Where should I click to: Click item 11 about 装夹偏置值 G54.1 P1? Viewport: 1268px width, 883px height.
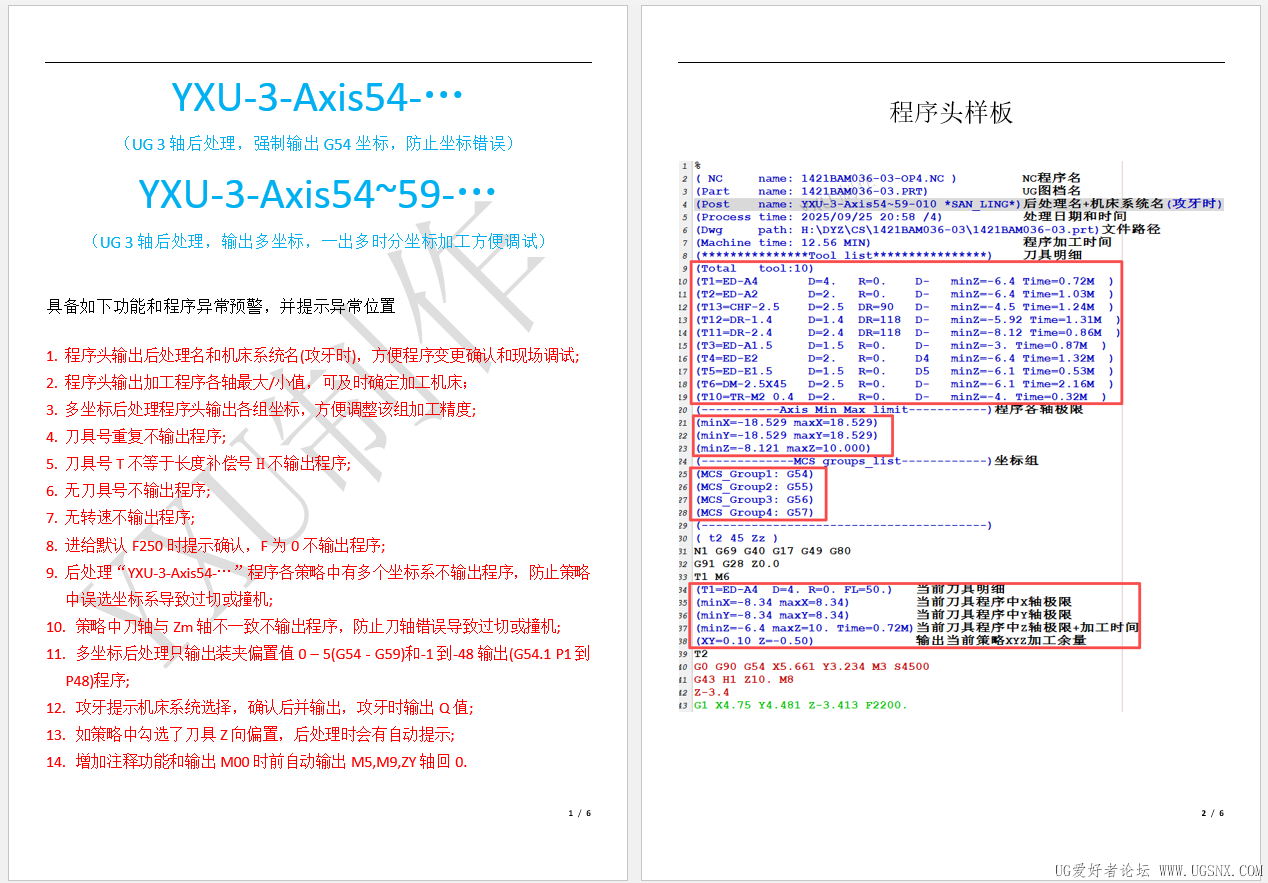[x=318, y=667]
